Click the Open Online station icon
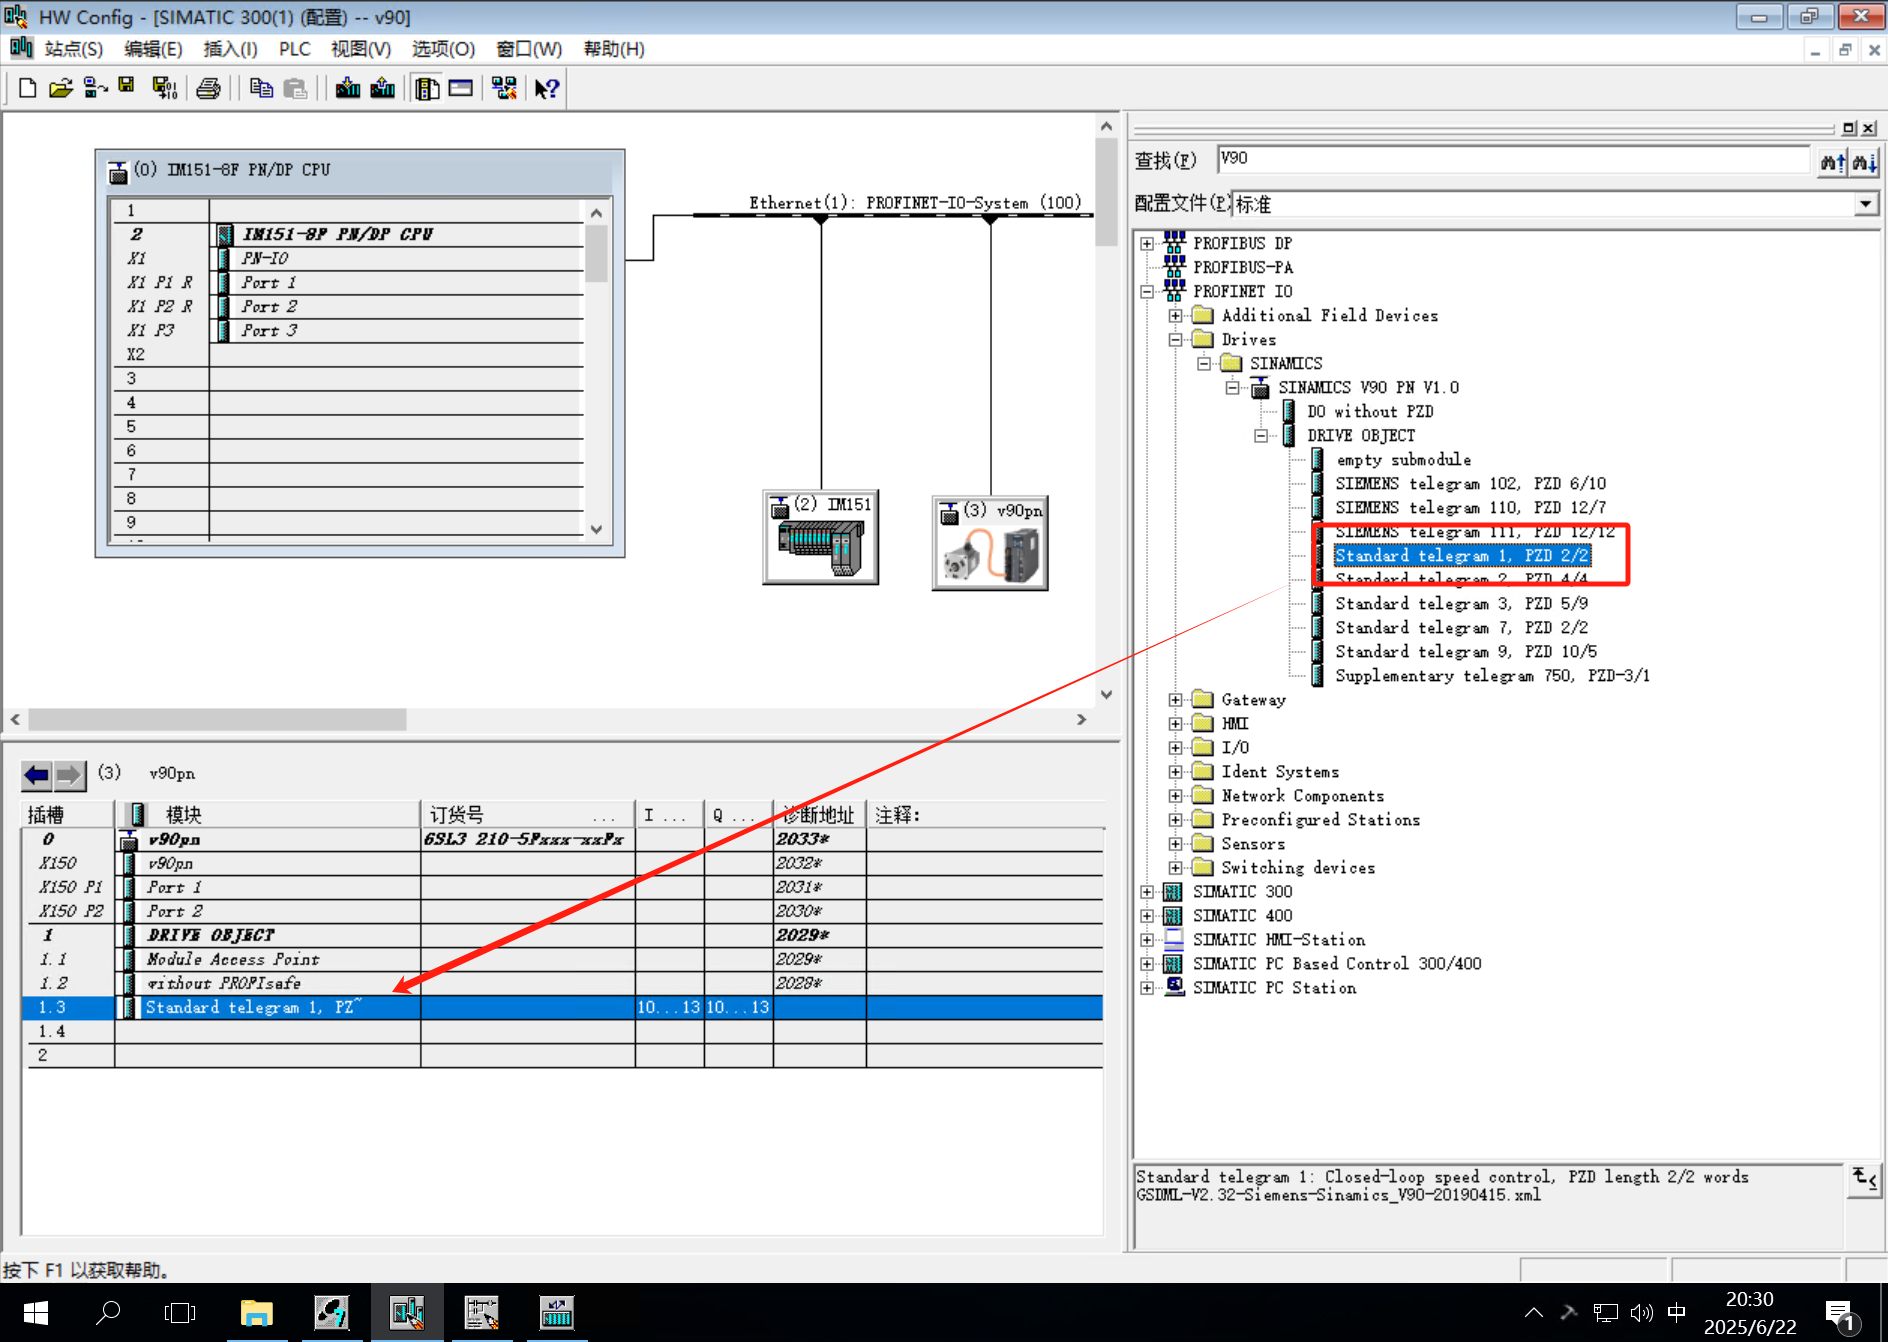 (x=95, y=88)
